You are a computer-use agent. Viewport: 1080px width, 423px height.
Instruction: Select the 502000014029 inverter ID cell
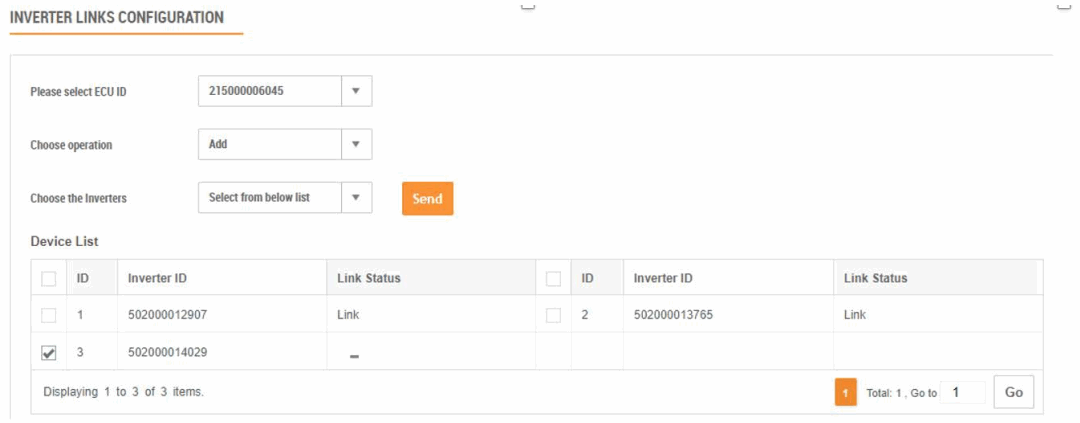tap(168, 352)
